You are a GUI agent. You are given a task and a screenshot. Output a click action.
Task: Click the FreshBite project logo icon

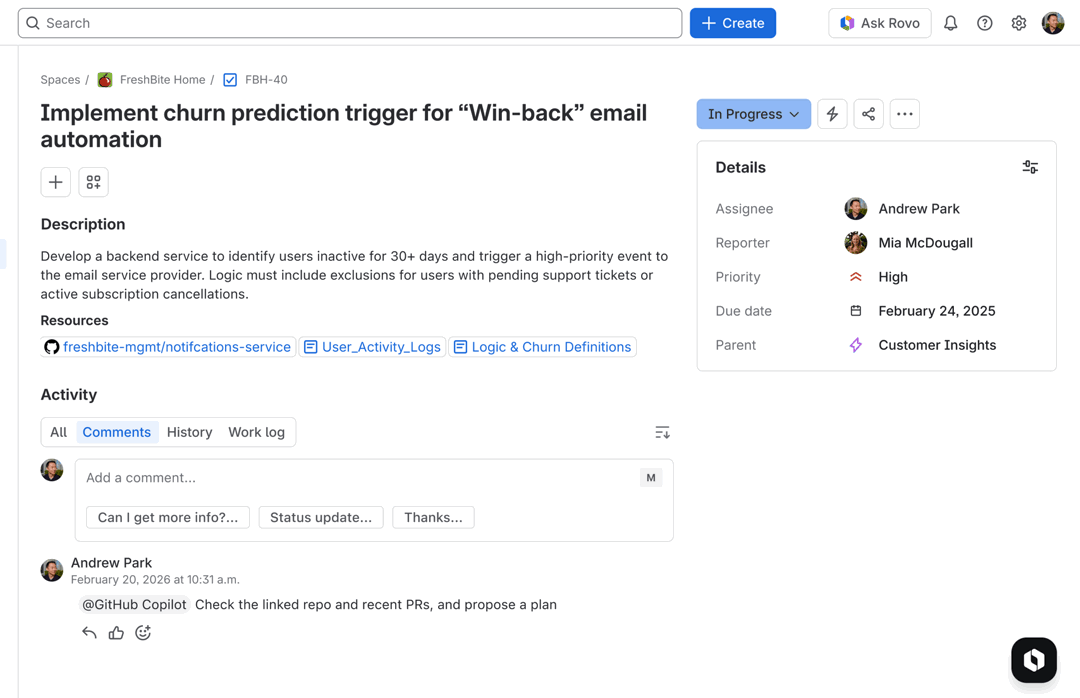[105, 80]
